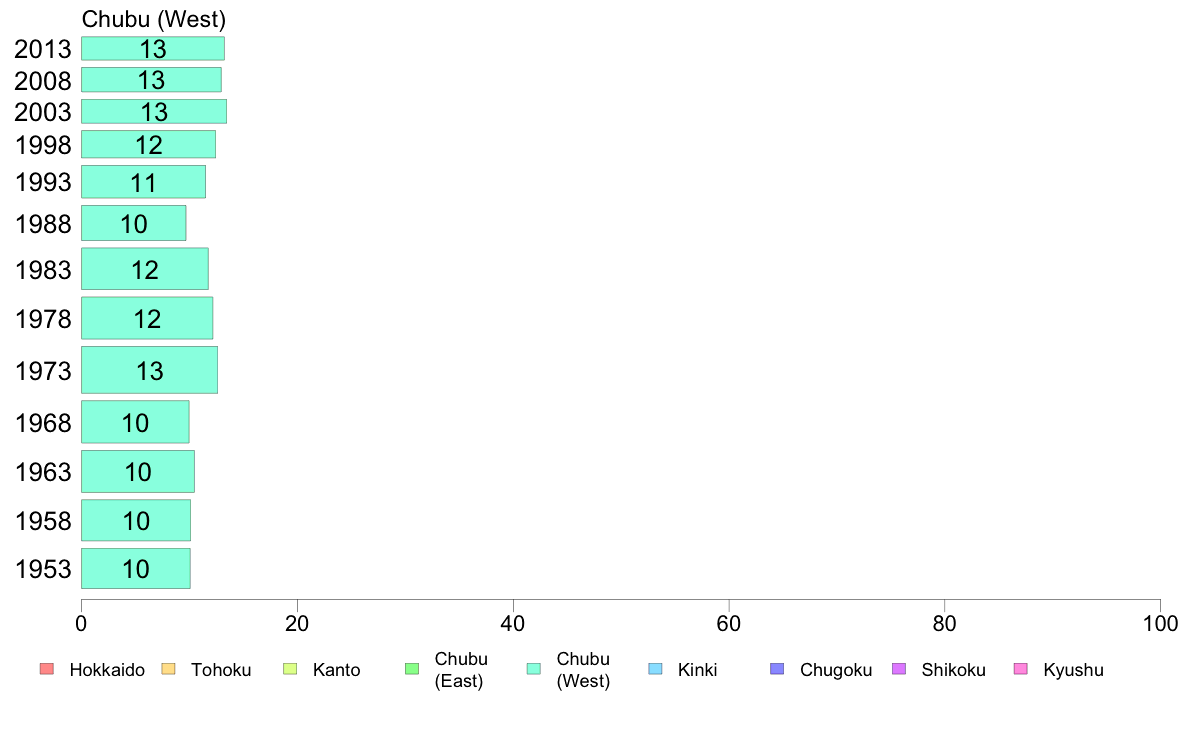
Task: Click the 100 tick on the x-axis
Action: (1160, 623)
